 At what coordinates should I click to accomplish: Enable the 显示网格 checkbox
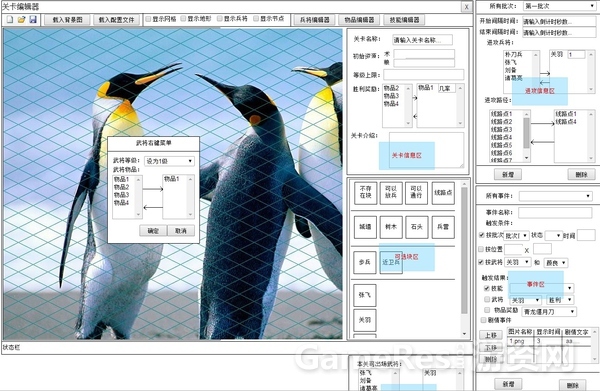click(148, 19)
